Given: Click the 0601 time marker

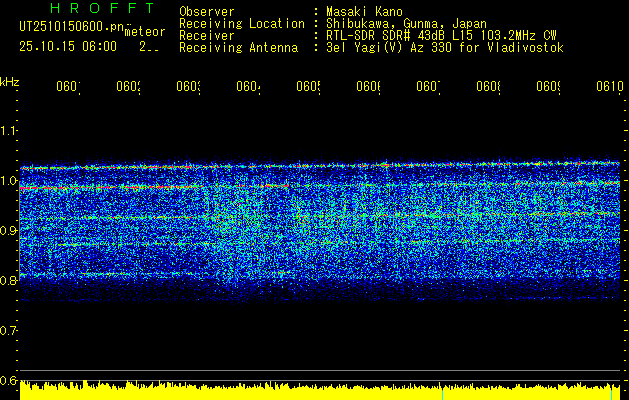Looking at the screenshot, I should point(68,87).
